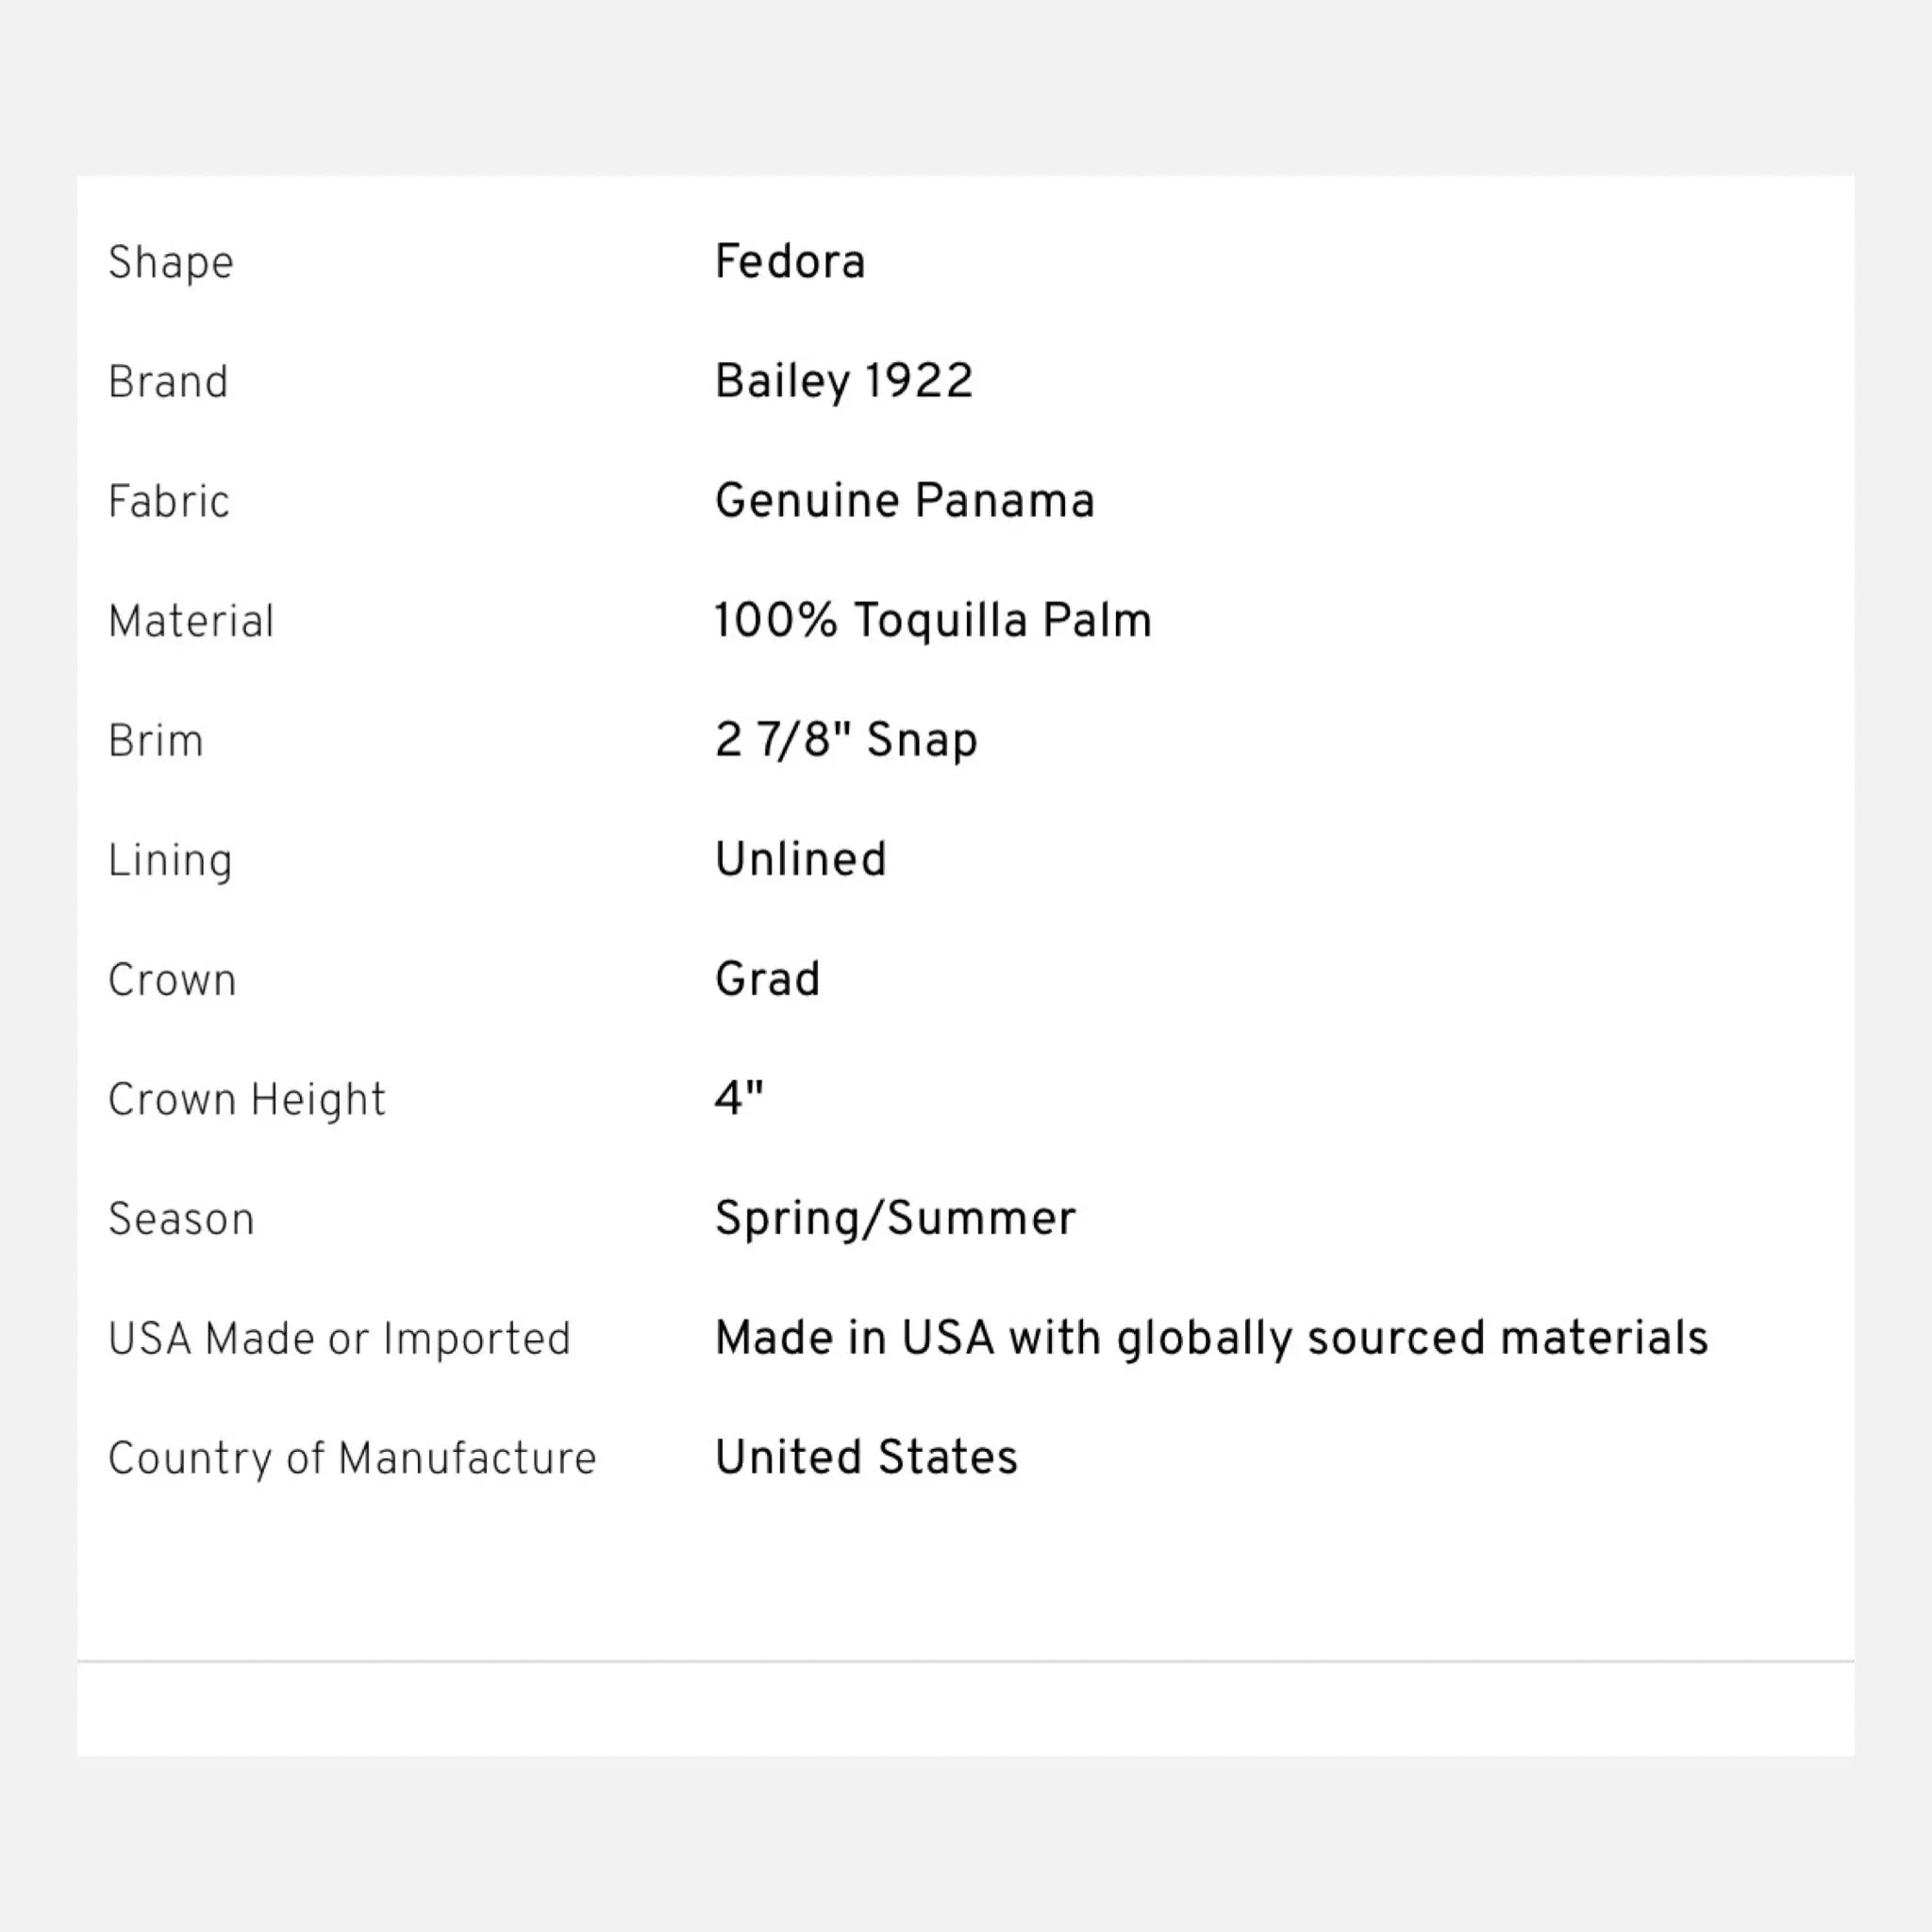Screen dimensions: 1932x1932
Task: Select the United States country value
Action: point(867,1458)
